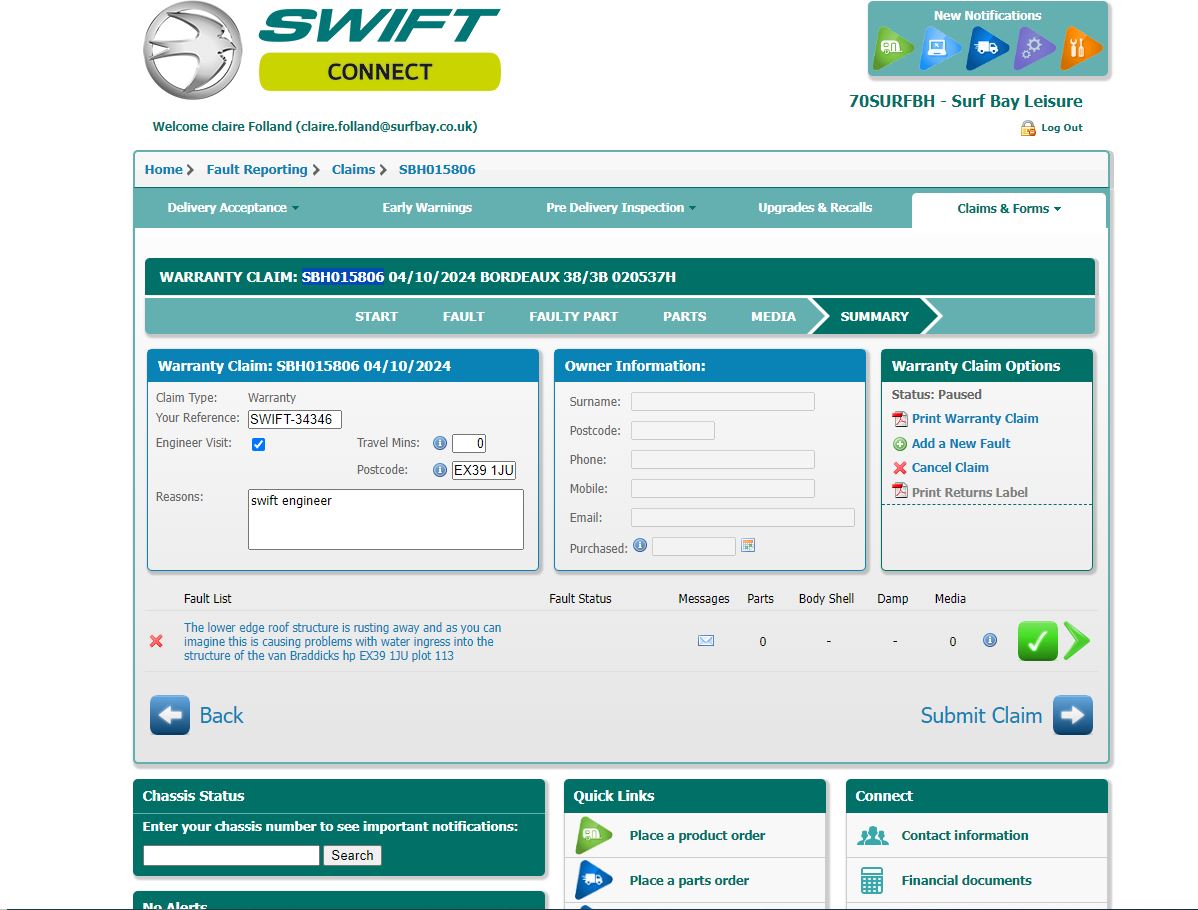Image resolution: width=1198 pixels, height=910 pixels.
Task: Go to the FAULT claim step
Action: [464, 316]
